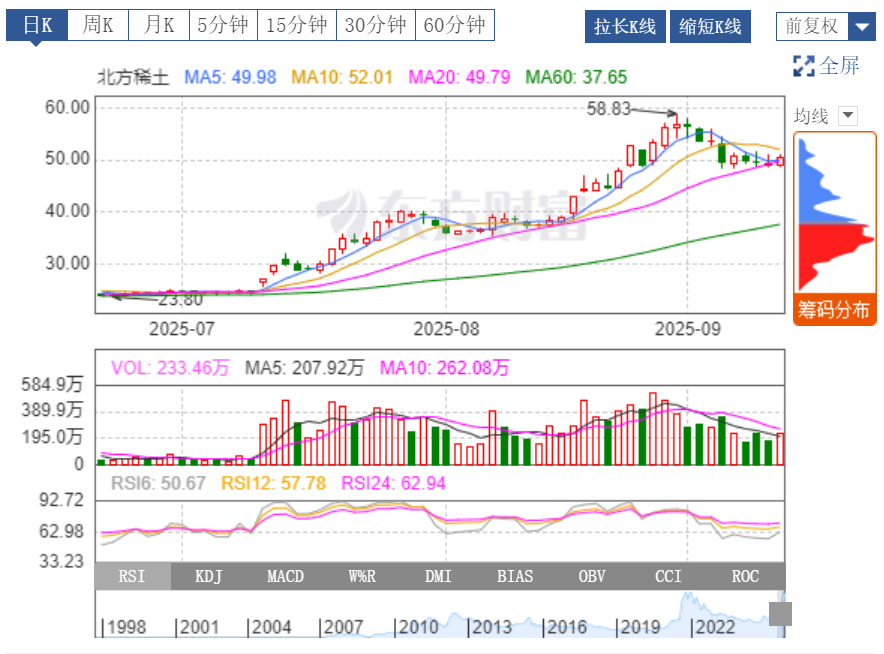Screen dimensions: 884x654
Task: Click the 拉长K线 button
Action: coord(625,26)
